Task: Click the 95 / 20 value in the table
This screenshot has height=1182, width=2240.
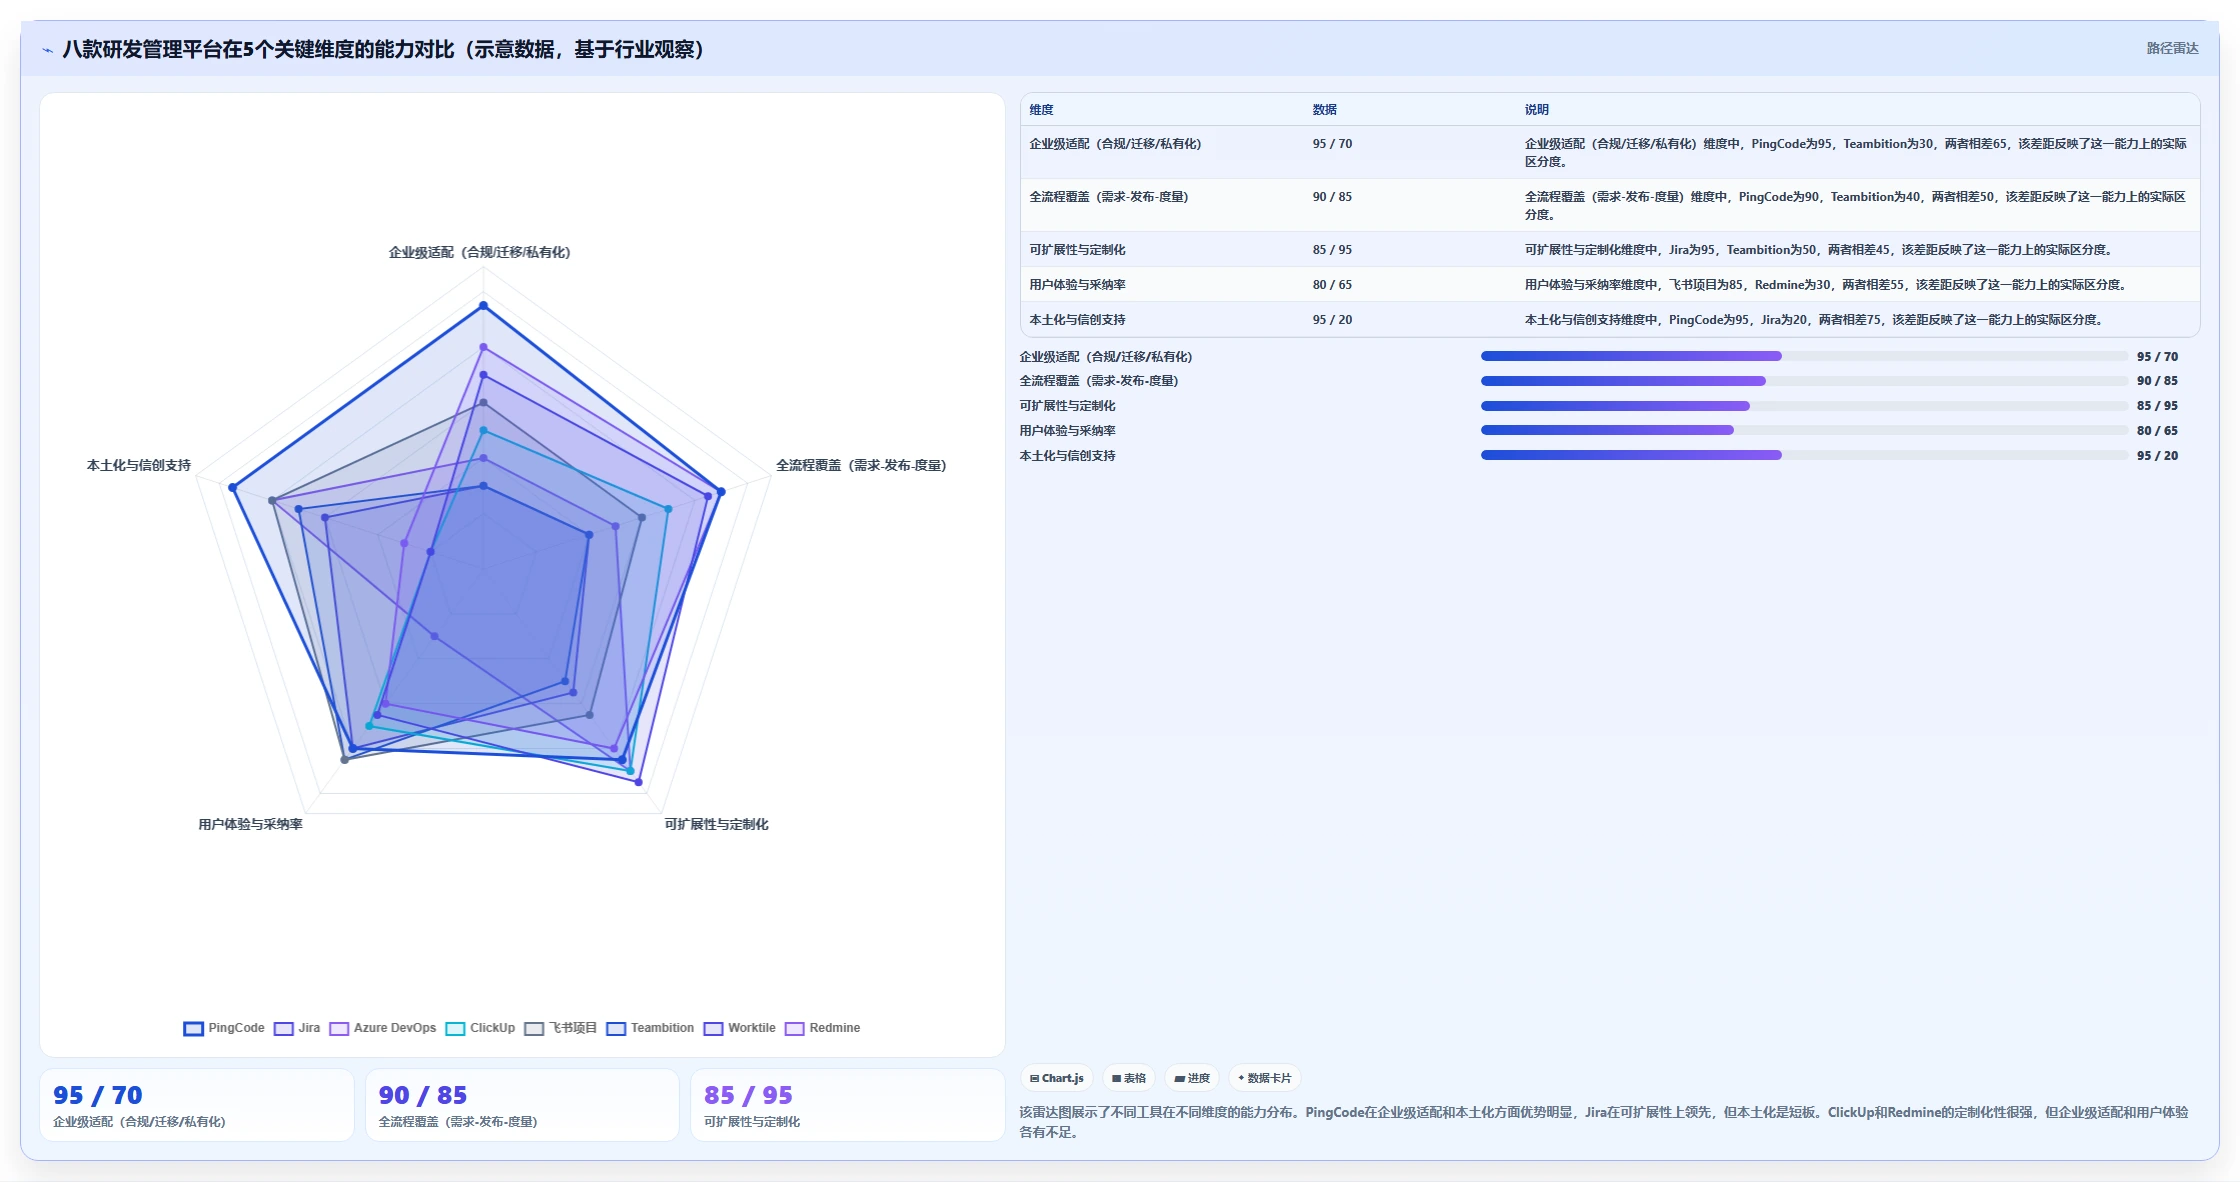Action: [1332, 320]
